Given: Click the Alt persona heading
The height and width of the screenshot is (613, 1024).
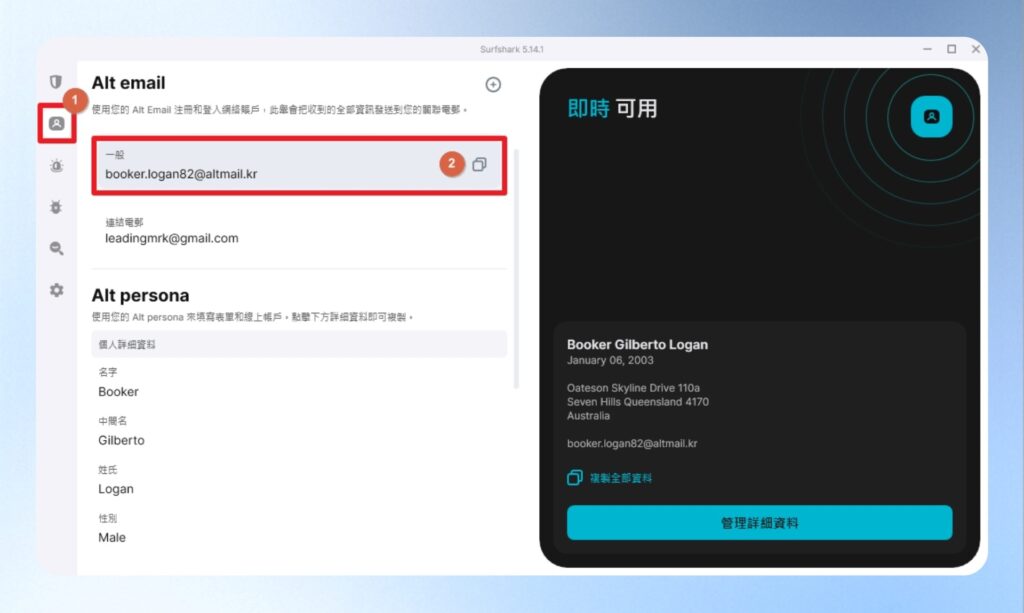Looking at the screenshot, I should point(140,295).
